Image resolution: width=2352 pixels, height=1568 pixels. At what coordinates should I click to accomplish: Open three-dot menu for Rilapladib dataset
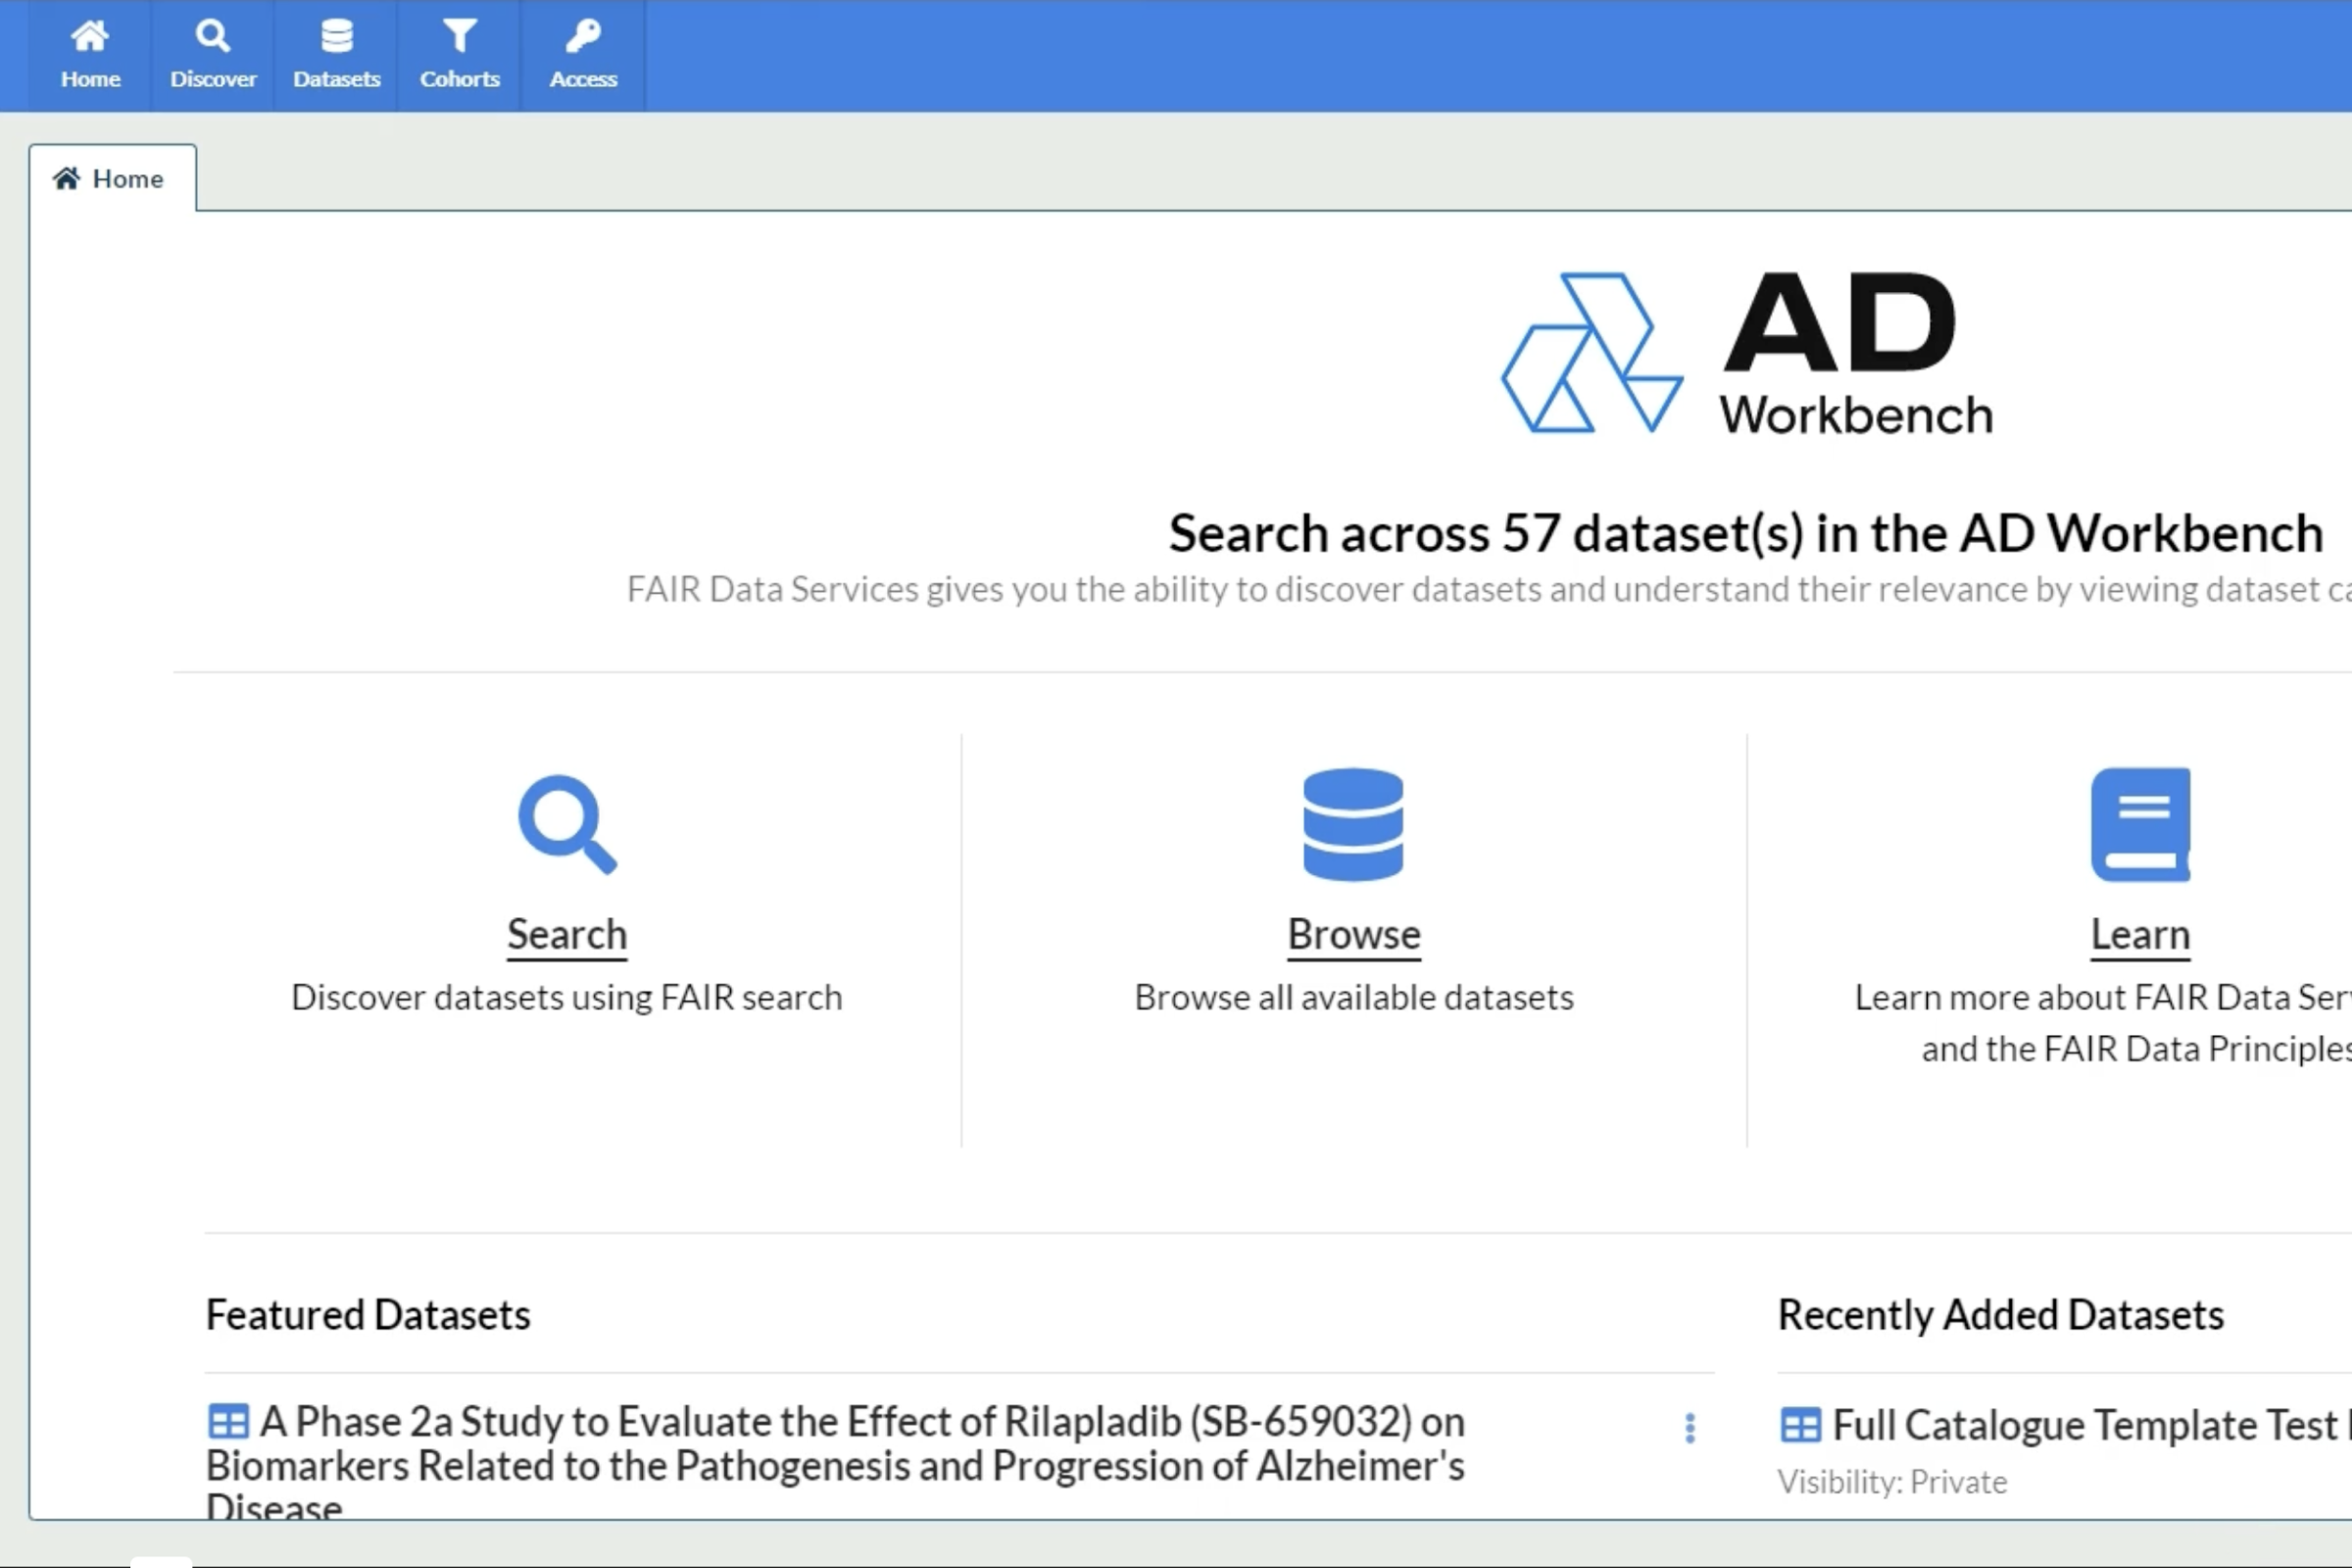point(1689,1428)
